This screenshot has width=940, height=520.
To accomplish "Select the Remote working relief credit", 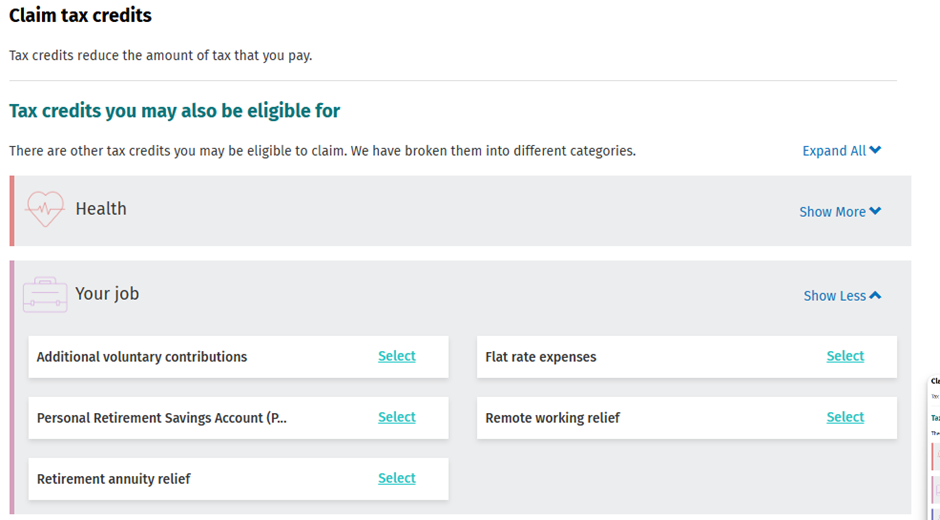I will point(845,417).
